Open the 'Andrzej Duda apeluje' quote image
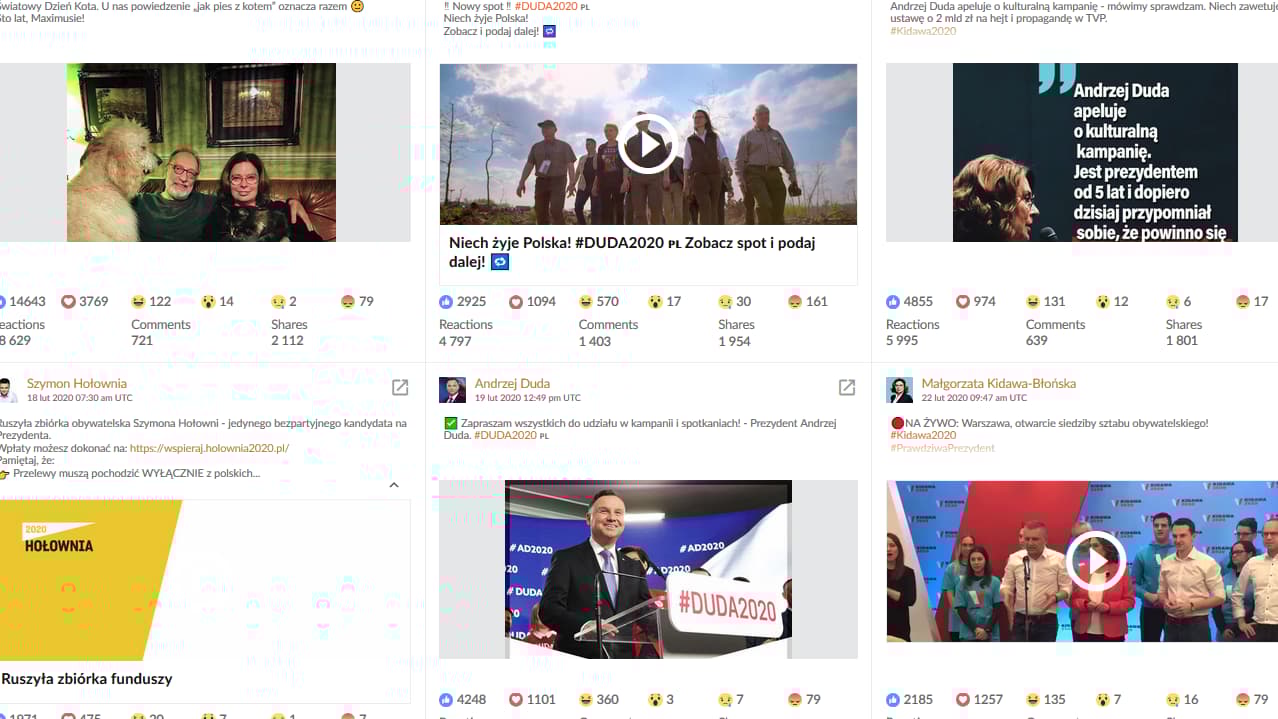The height and width of the screenshot is (719, 1278). tap(1095, 152)
